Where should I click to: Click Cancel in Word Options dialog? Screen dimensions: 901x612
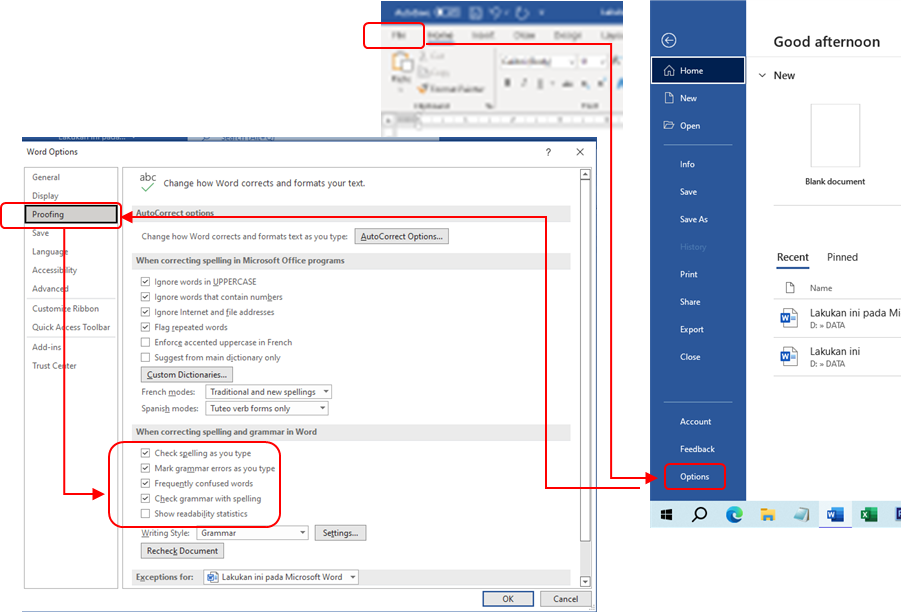565,599
